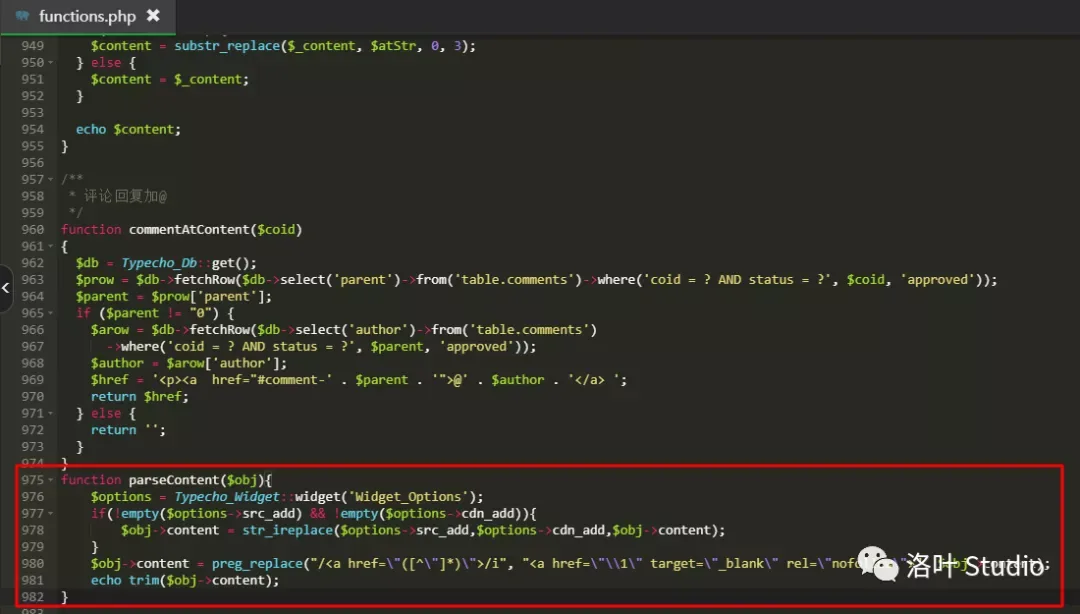Click "$author = $arow['author']" on line 968

(x=185, y=363)
